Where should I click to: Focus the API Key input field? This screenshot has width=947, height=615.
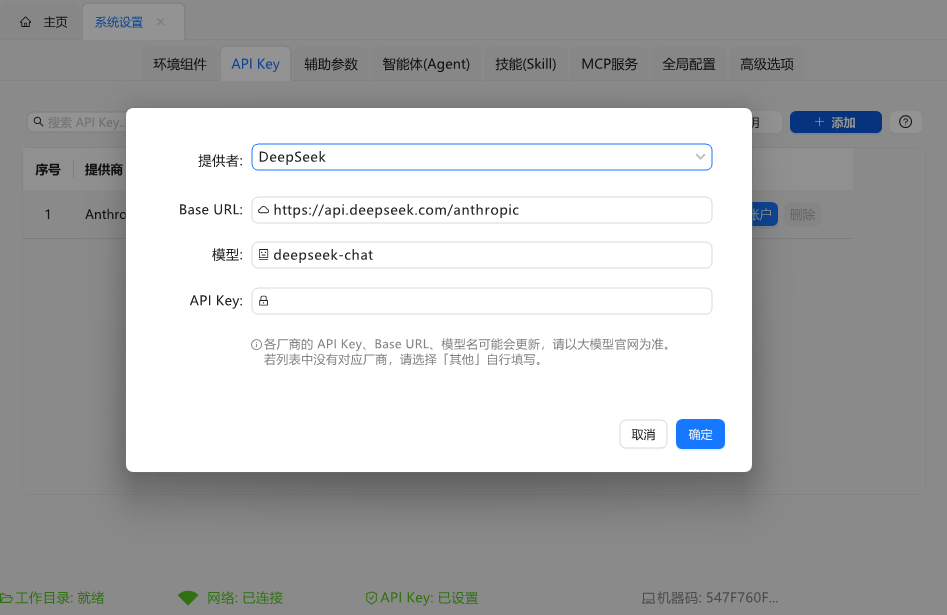tap(490, 301)
